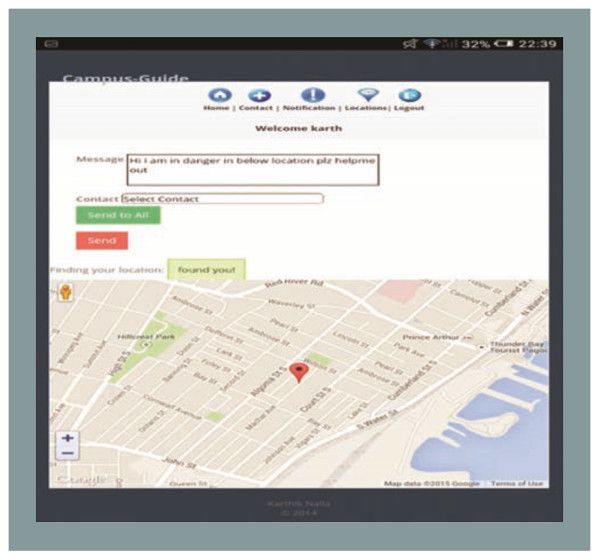Open the Home icon in navigation
599x560 pixels.
(x=220, y=95)
